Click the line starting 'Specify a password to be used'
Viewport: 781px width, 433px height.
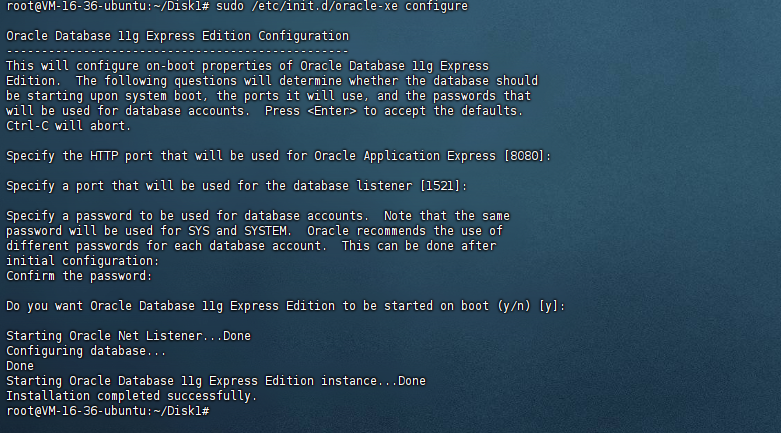(x=258, y=216)
